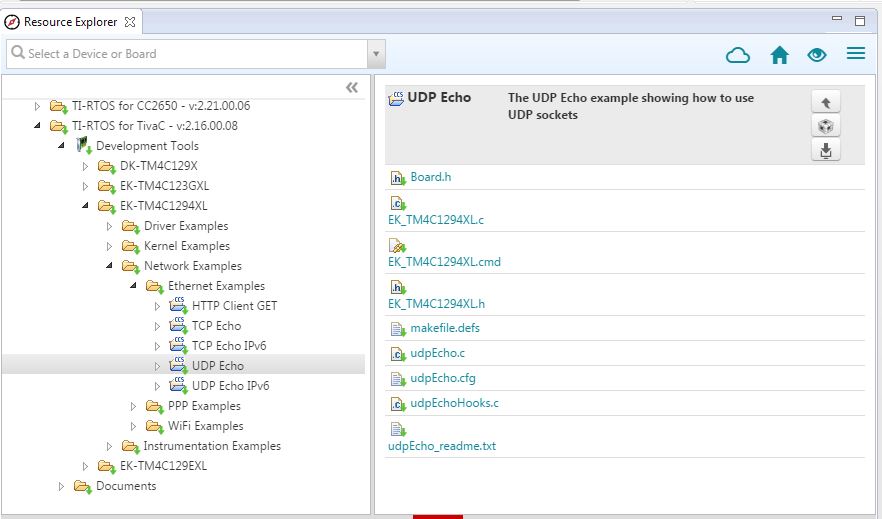
Task: Expand the PPP Examples folder
Action: coord(133,406)
